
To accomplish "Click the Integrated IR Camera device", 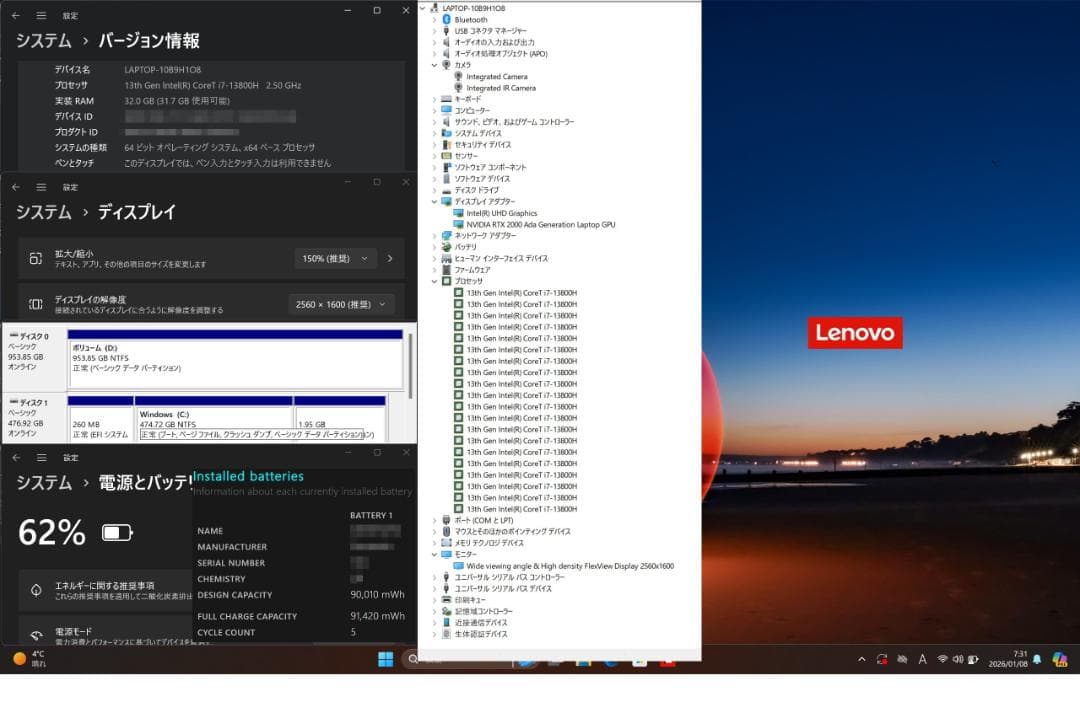I will coord(497,87).
